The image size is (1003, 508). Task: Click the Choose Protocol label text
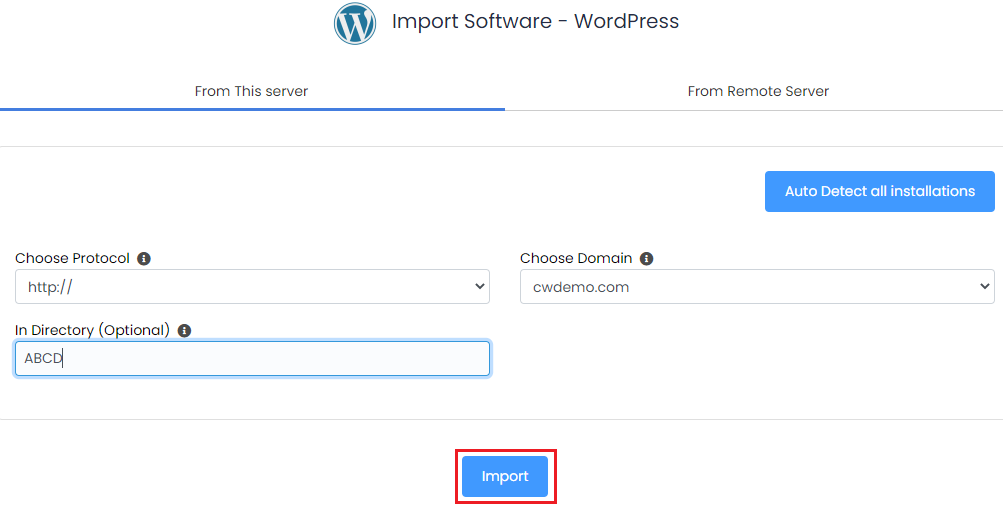point(72,259)
